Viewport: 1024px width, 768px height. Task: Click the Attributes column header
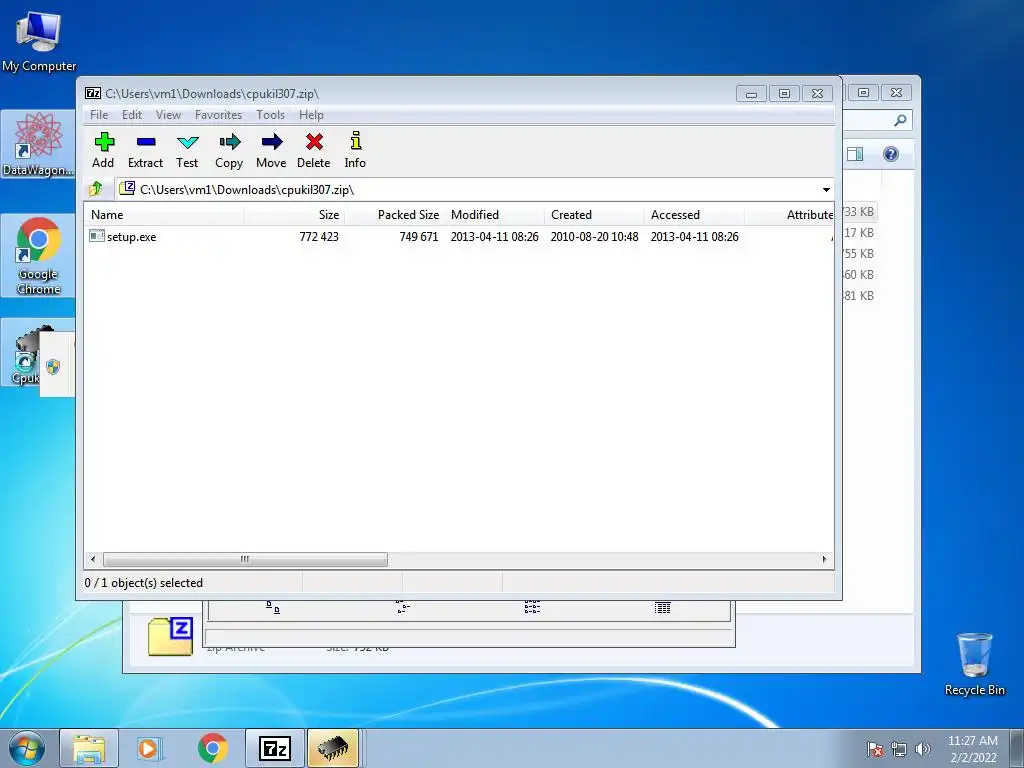click(x=789, y=215)
